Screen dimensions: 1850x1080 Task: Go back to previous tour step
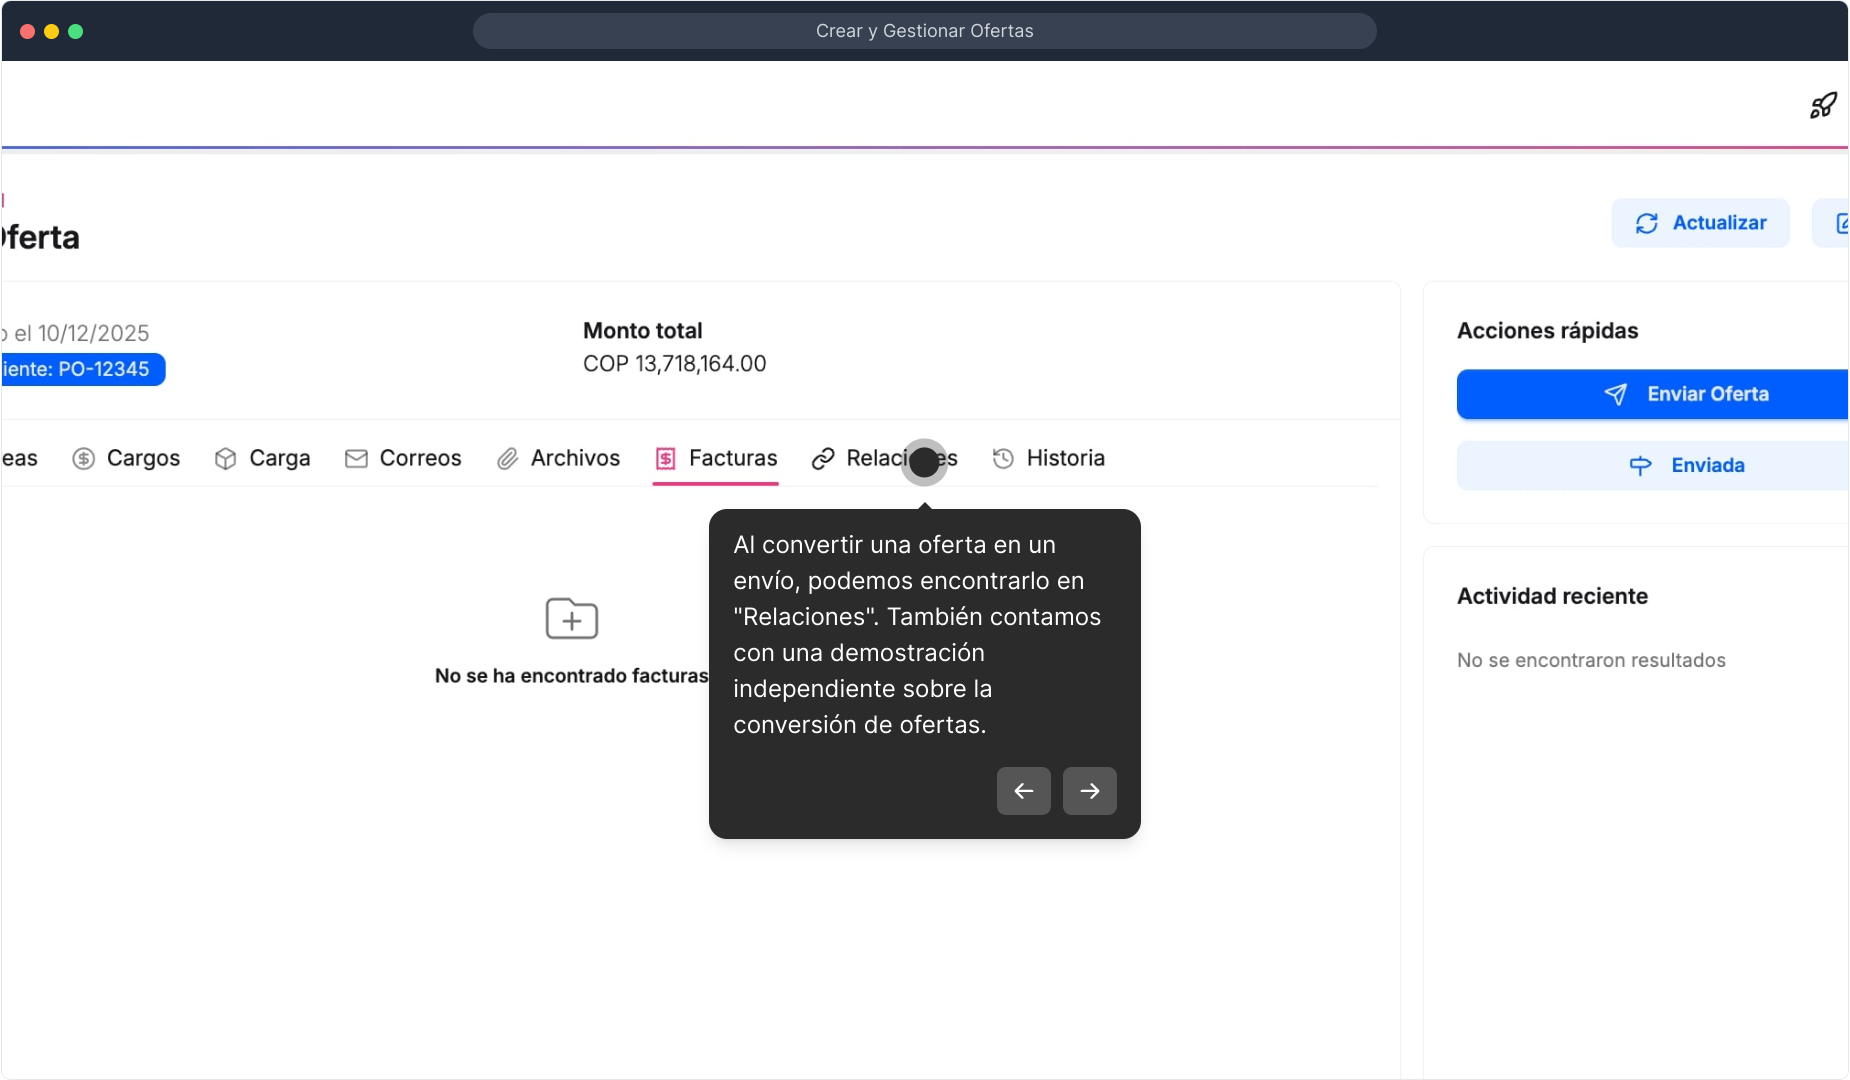coord(1023,791)
